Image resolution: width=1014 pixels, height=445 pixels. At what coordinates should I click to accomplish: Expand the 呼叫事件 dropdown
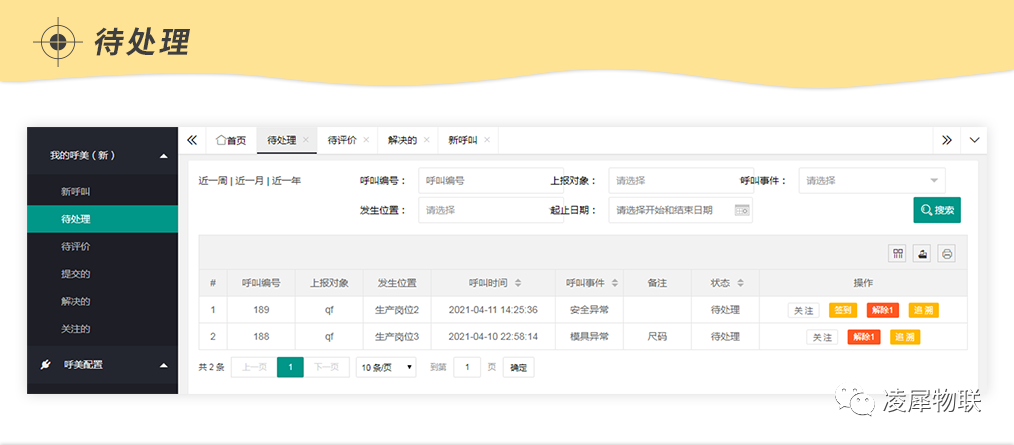click(x=934, y=181)
